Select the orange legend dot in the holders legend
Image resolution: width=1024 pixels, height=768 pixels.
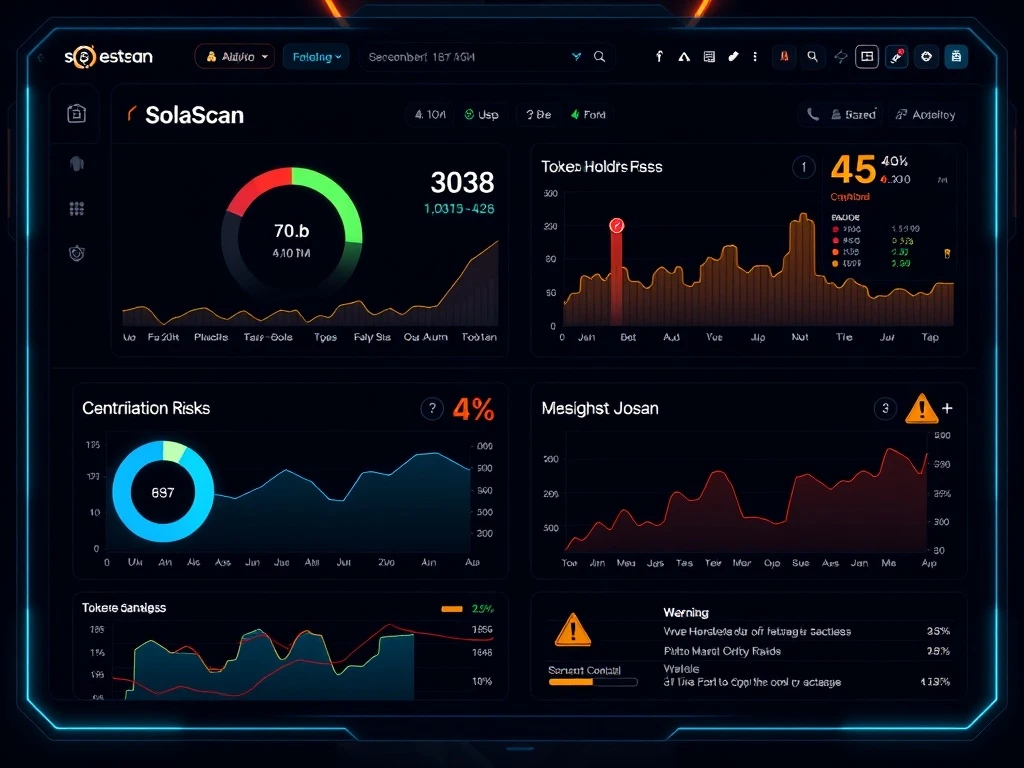(835, 263)
